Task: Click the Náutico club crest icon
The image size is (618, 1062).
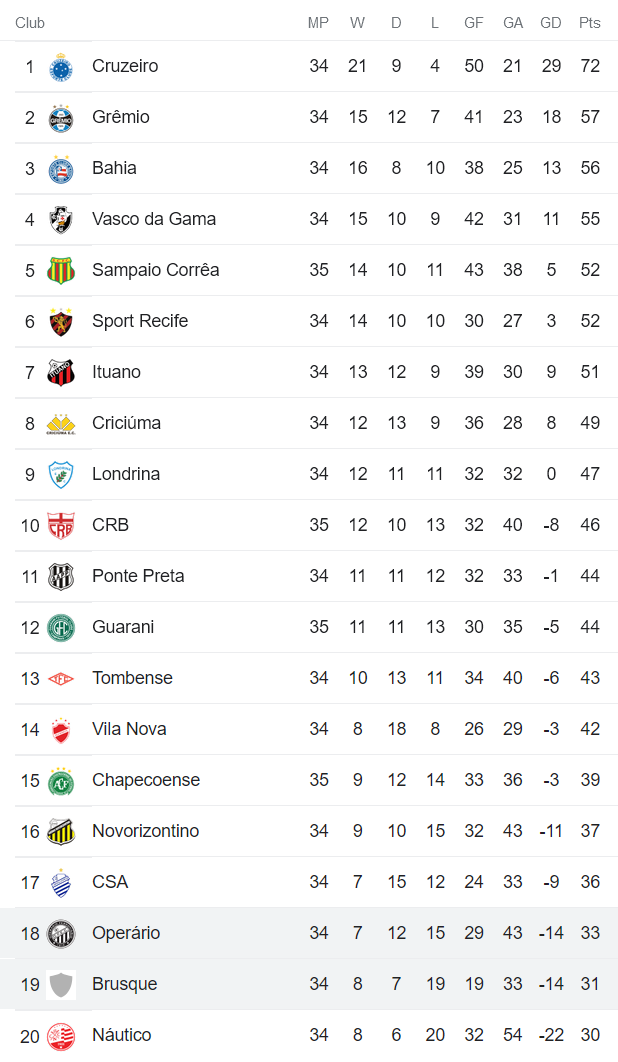Action: coord(61,1036)
